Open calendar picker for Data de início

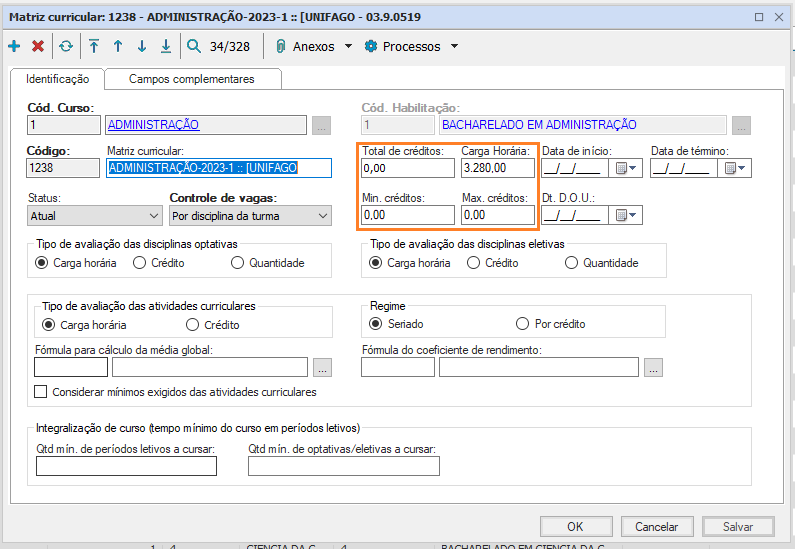coord(626,168)
